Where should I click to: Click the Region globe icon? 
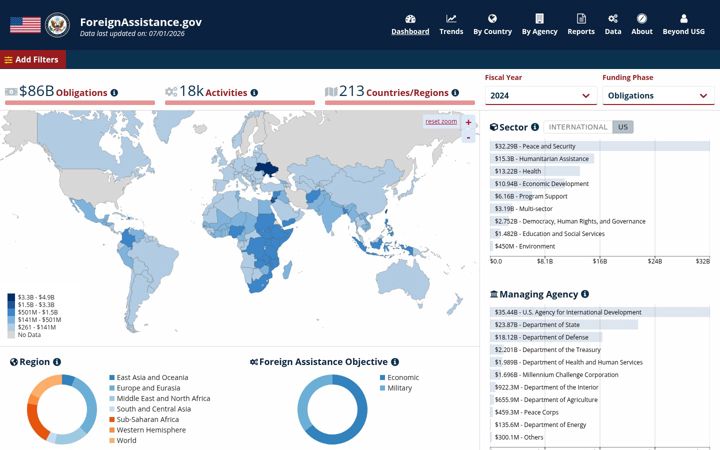14,362
